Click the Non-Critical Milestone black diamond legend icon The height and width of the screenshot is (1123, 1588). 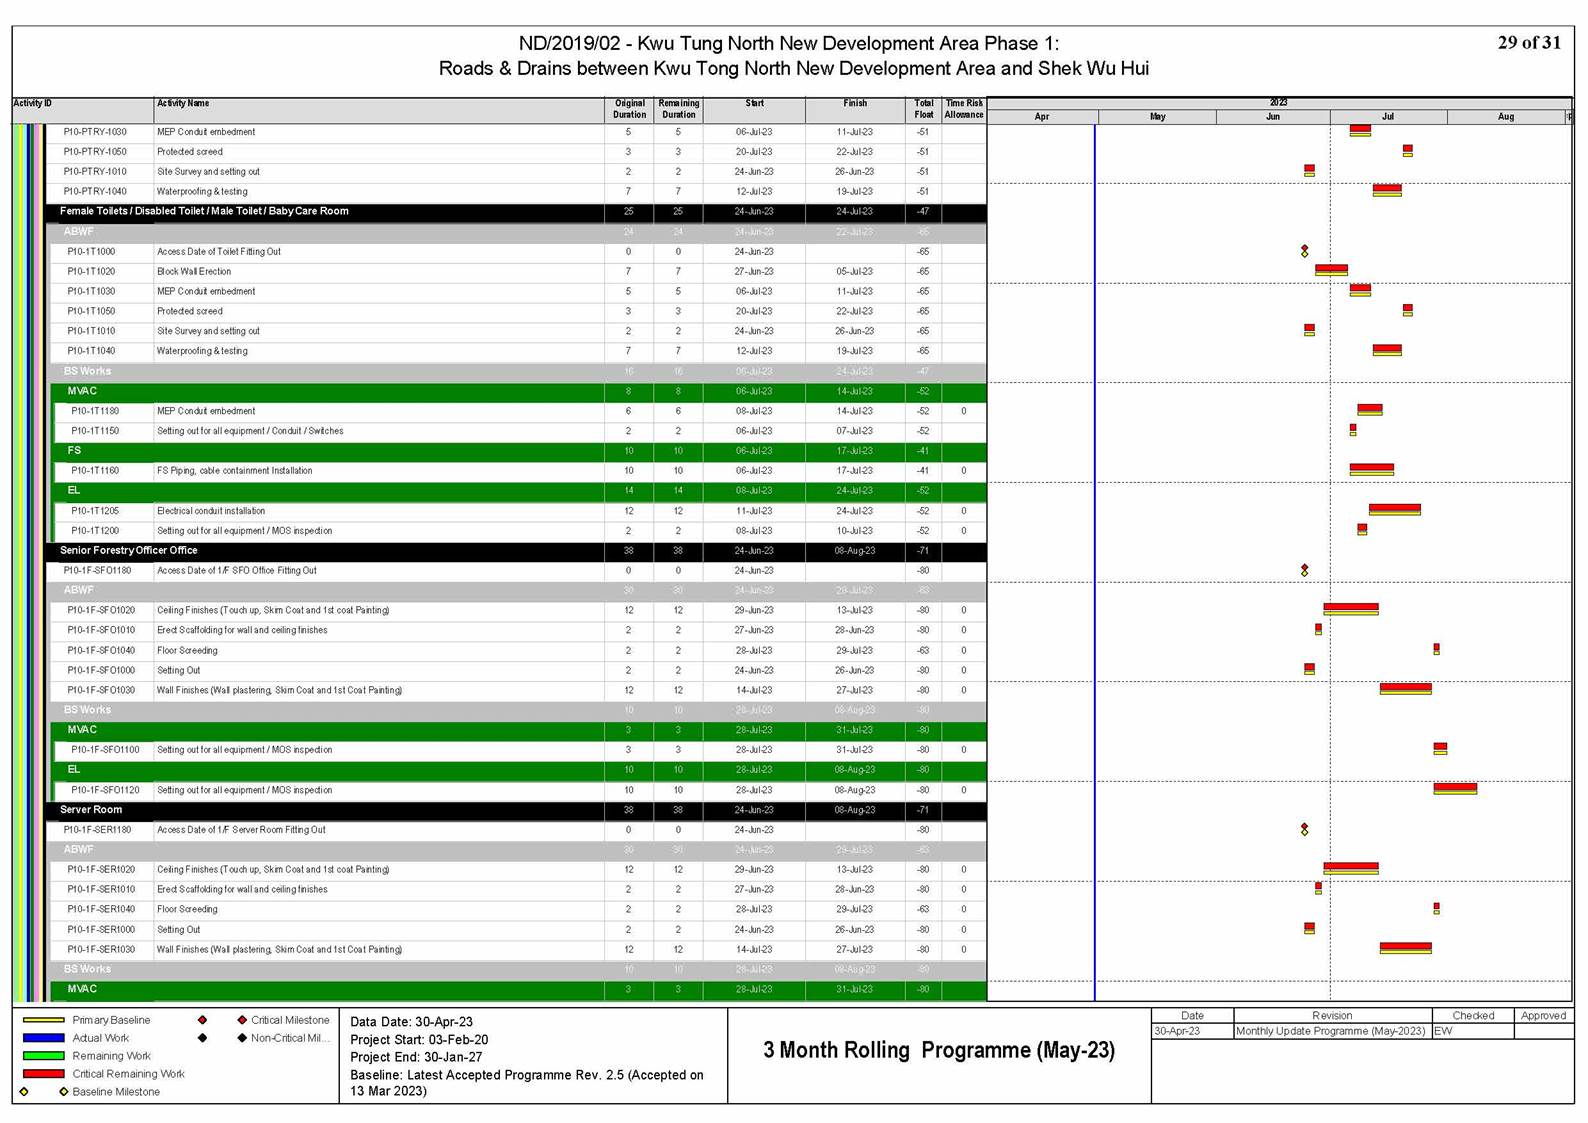click(242, 1038)
